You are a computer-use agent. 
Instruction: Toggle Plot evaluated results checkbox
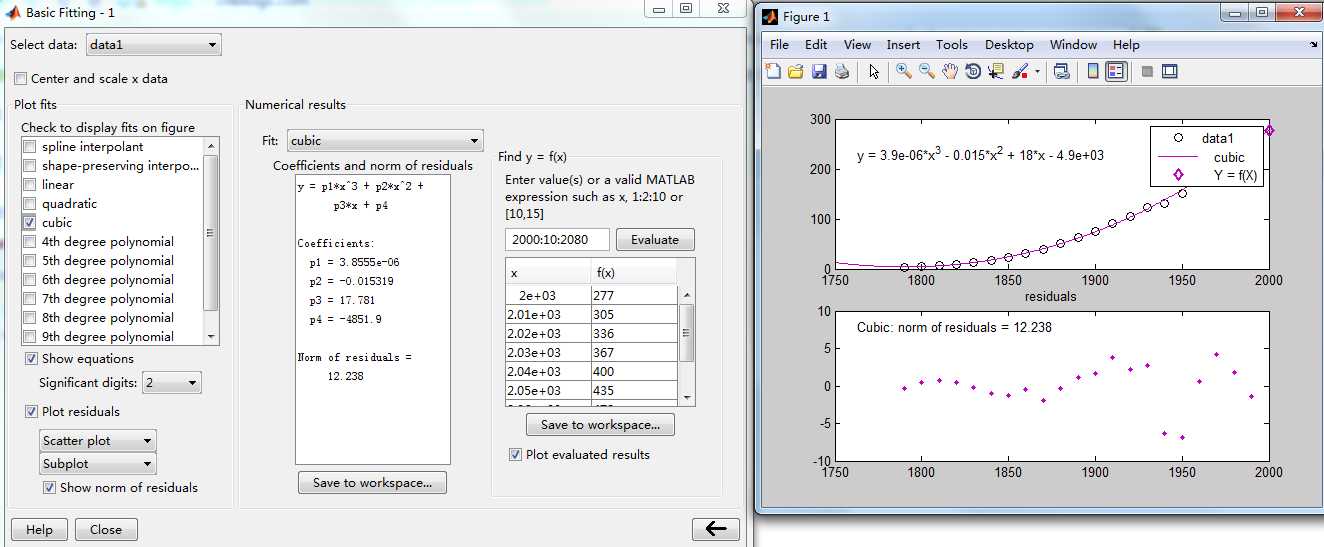coord(516,455)
